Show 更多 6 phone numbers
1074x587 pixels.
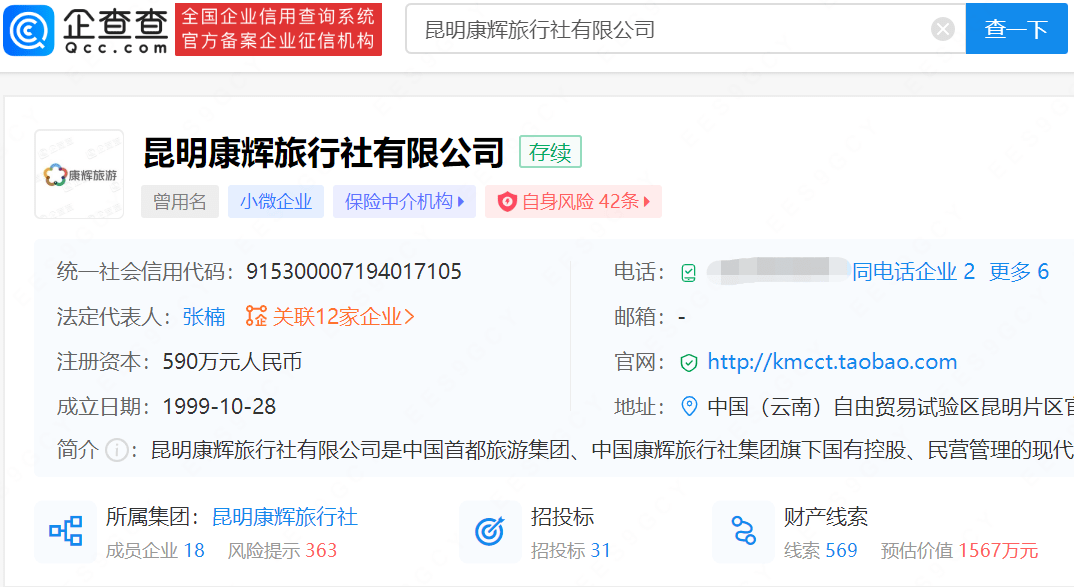[1019, 271]
